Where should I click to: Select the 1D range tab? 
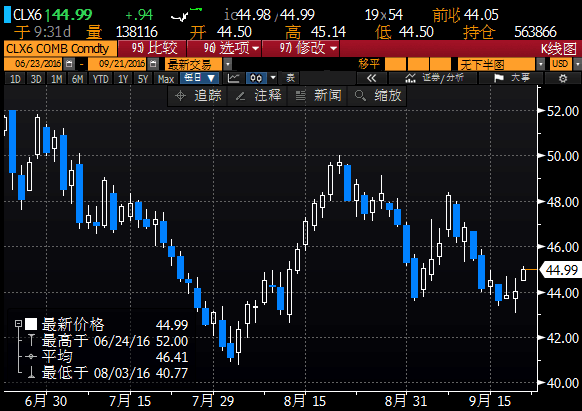coord(15,79)
